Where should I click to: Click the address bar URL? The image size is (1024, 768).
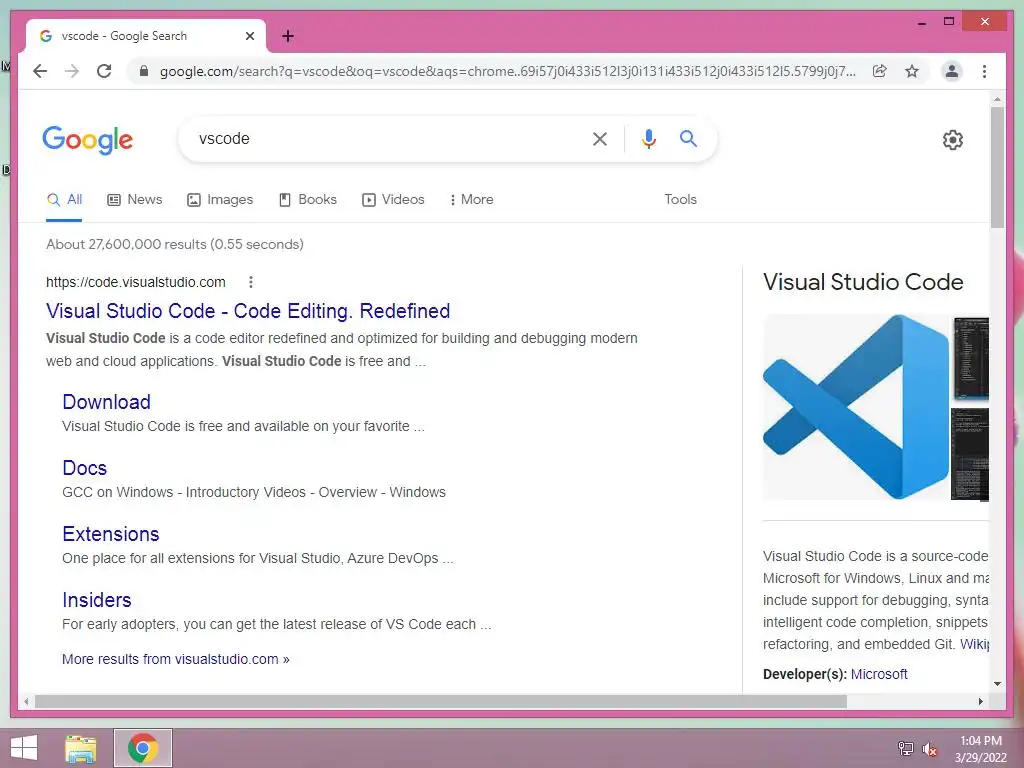click(507, 71)
